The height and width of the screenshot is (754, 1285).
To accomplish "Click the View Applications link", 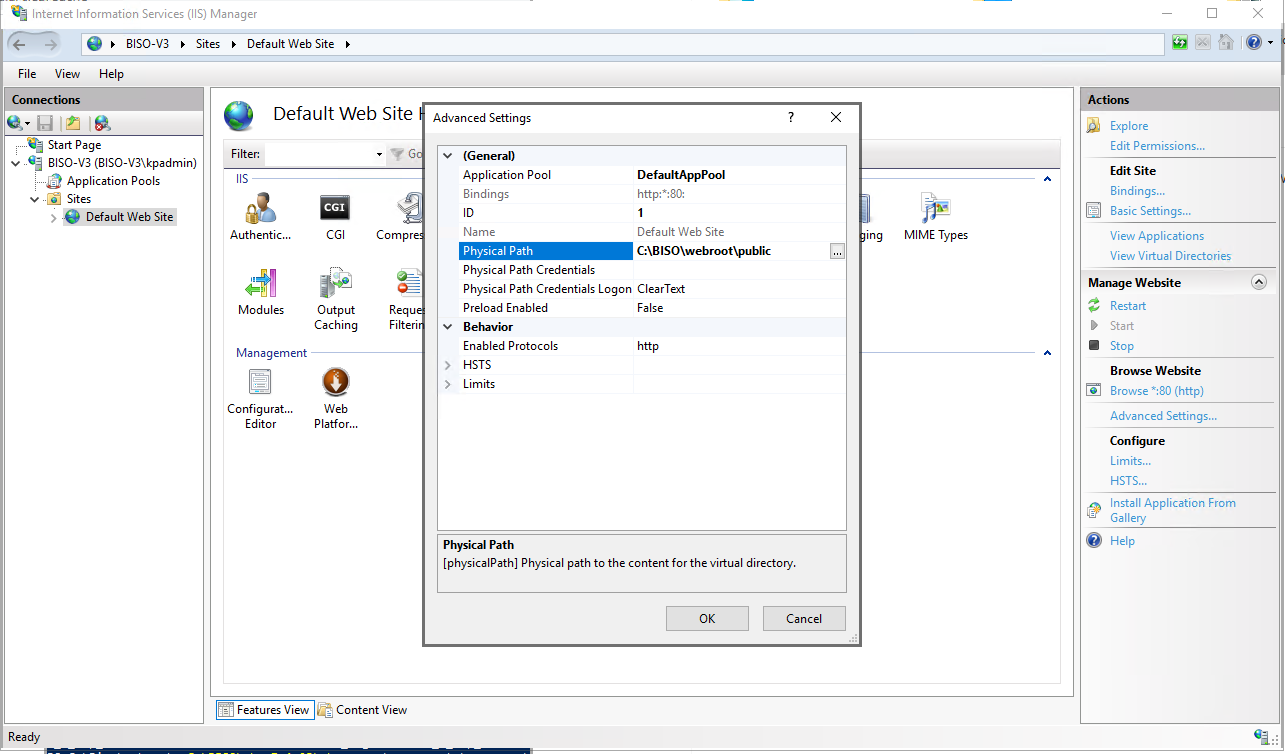I will tap(1157, 236).
